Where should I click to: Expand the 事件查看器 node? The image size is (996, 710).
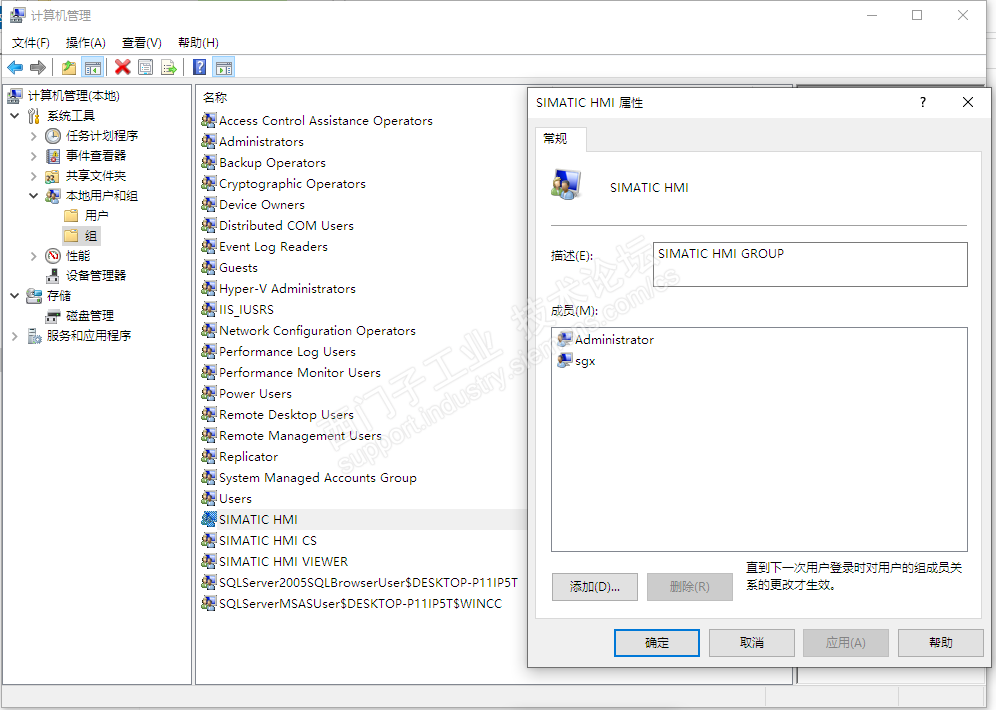click(x=34, y=156)
